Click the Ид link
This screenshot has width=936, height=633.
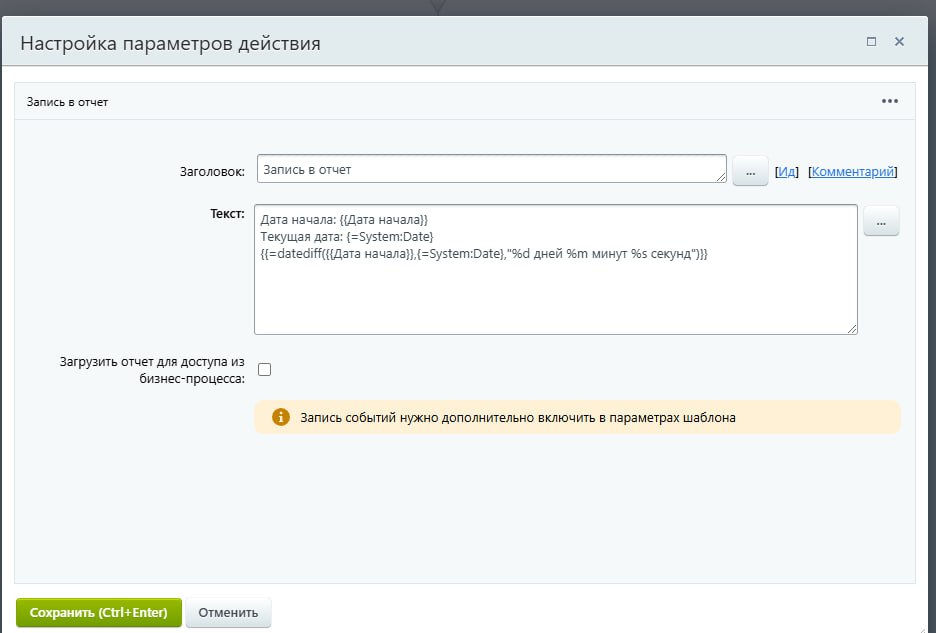tap(787, 172)
